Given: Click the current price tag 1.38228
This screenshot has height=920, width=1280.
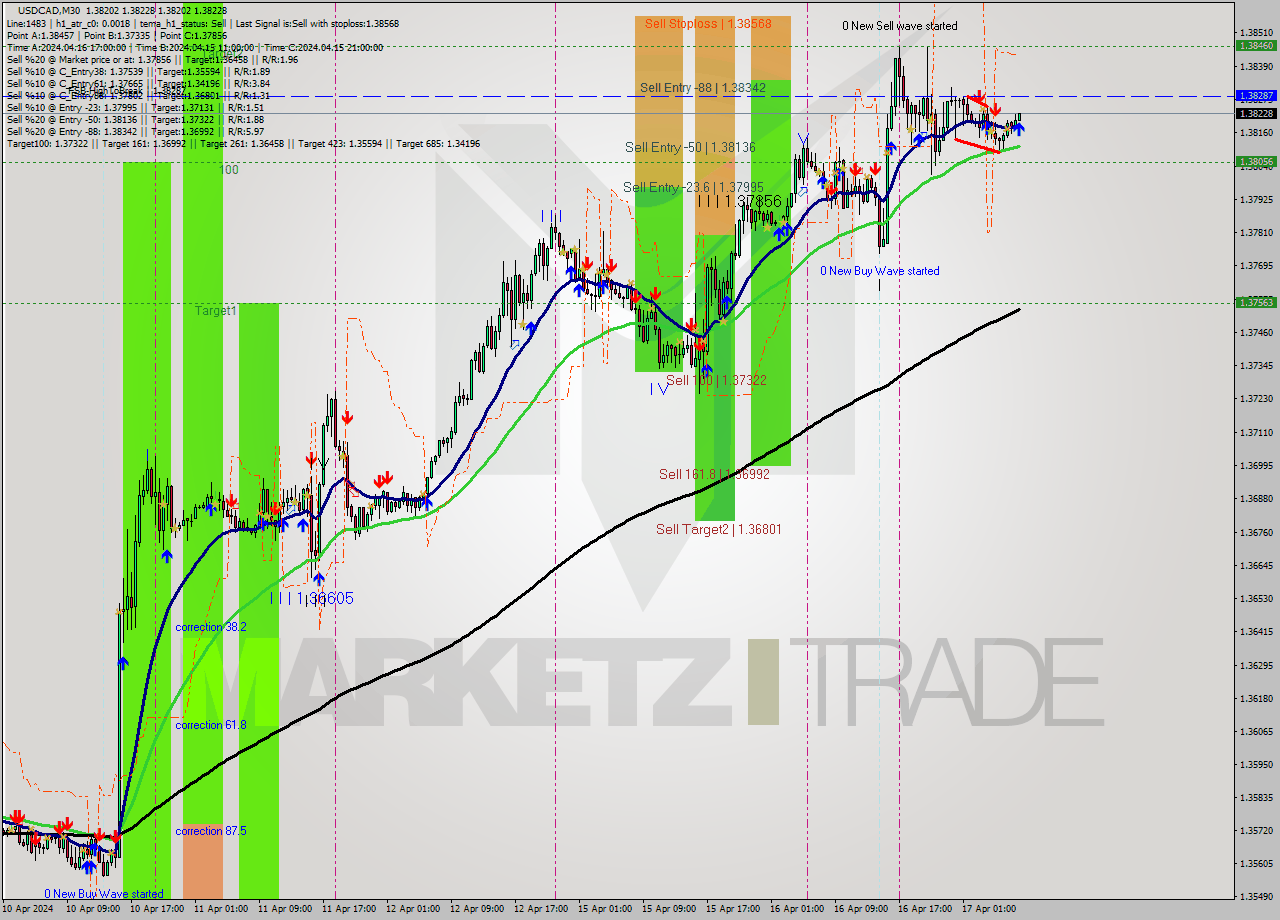Looking at the screenshot, I should click(1256, 113).
